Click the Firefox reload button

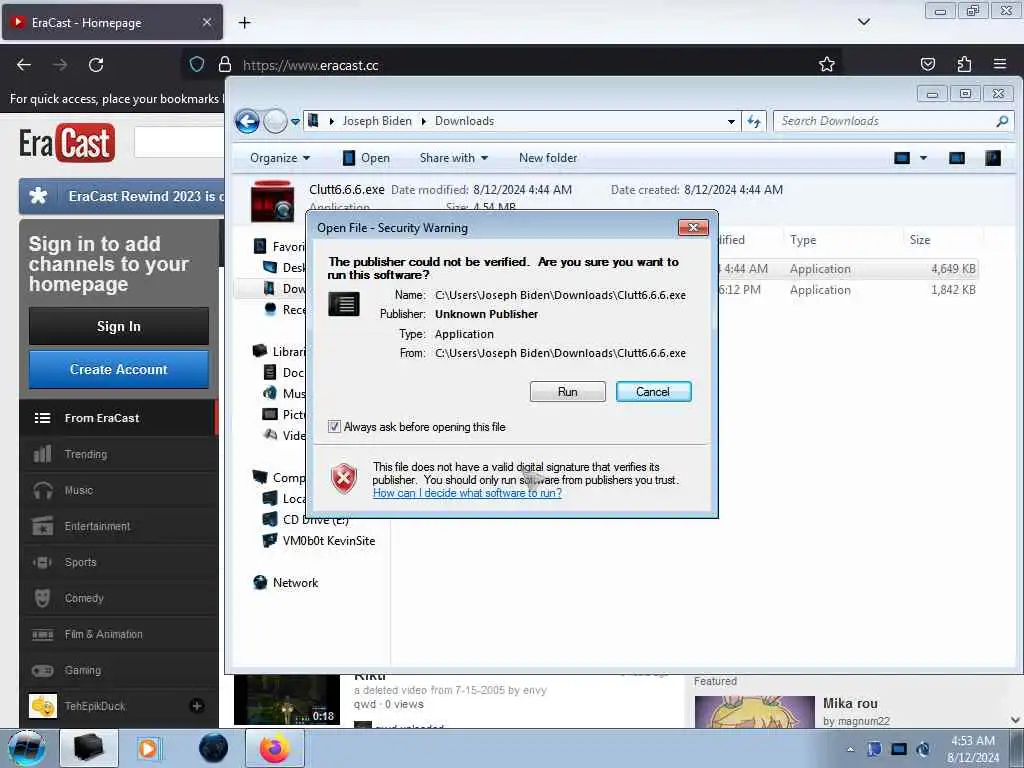click(96, 65)
